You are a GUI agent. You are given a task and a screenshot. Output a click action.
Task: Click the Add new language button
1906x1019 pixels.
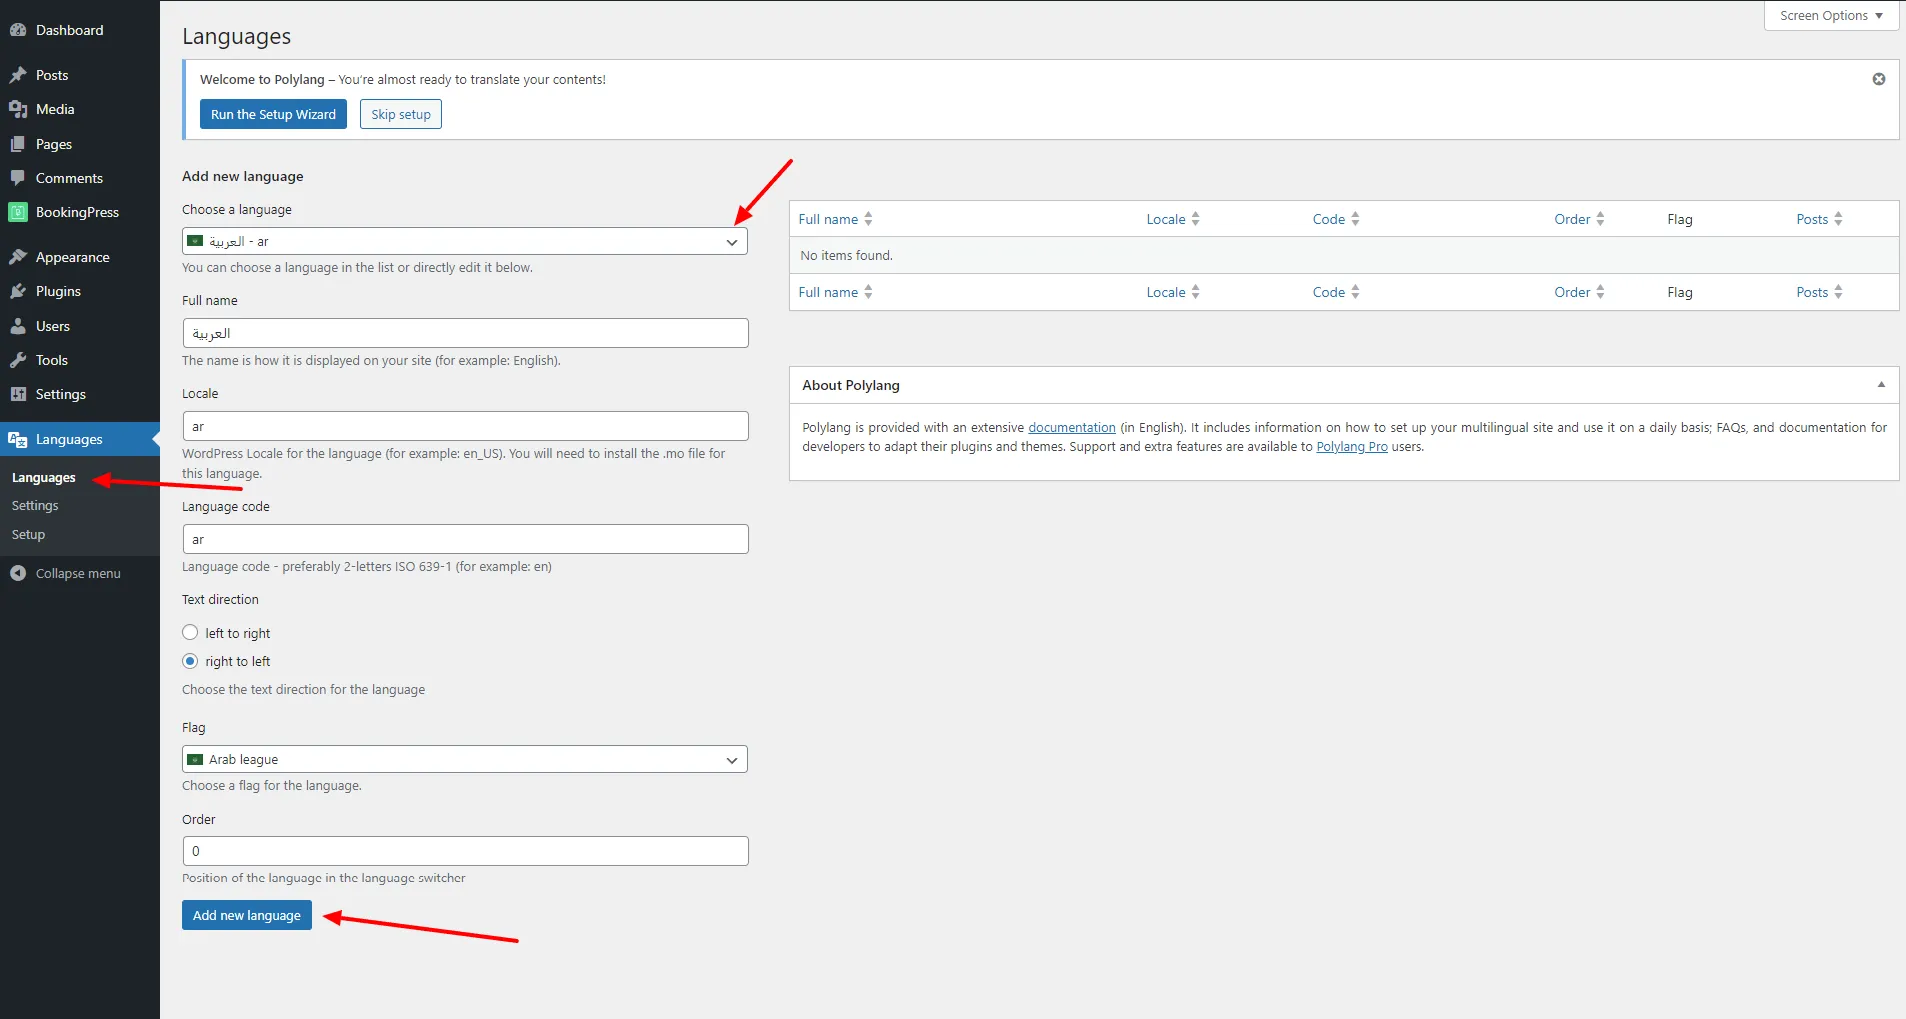(x=247, y=915)
